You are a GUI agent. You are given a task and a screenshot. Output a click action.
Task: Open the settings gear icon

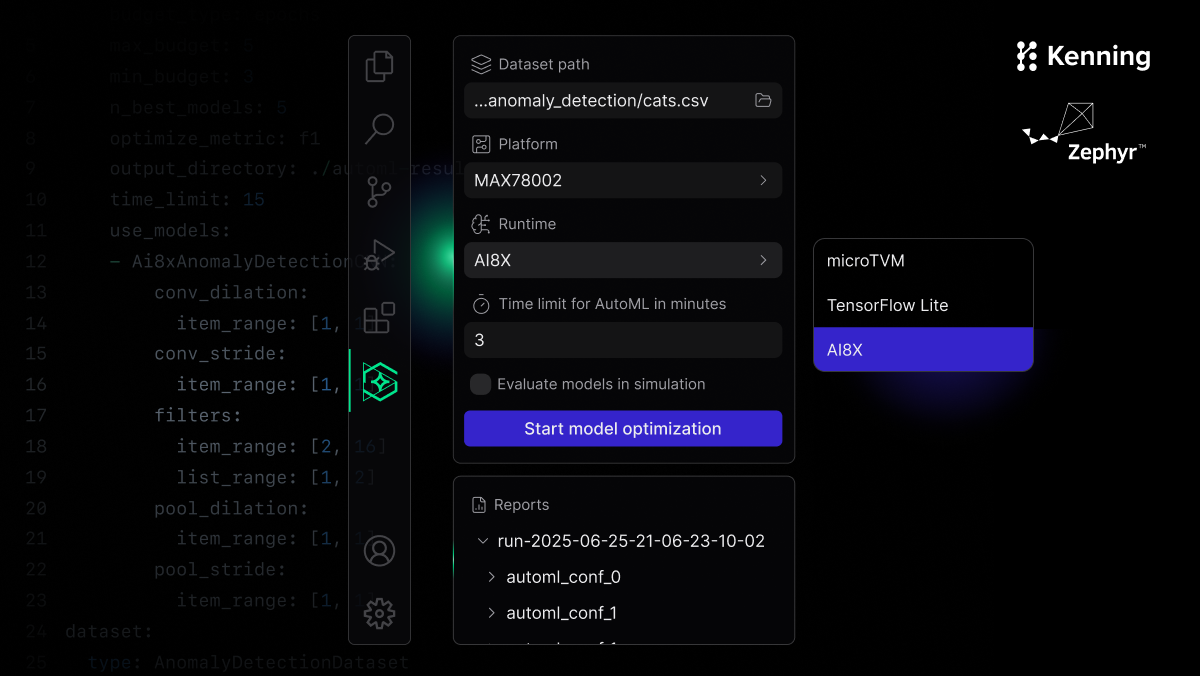(x=379, y=614)
